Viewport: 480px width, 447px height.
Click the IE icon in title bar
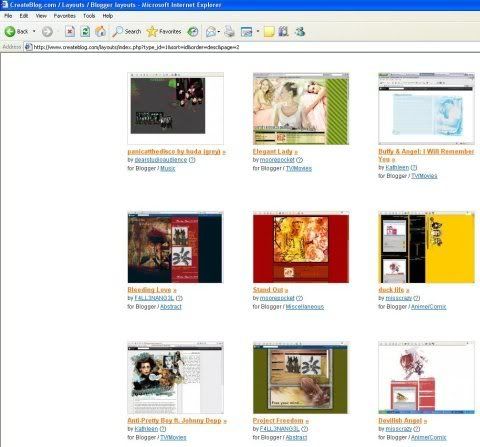pos(4,4)
